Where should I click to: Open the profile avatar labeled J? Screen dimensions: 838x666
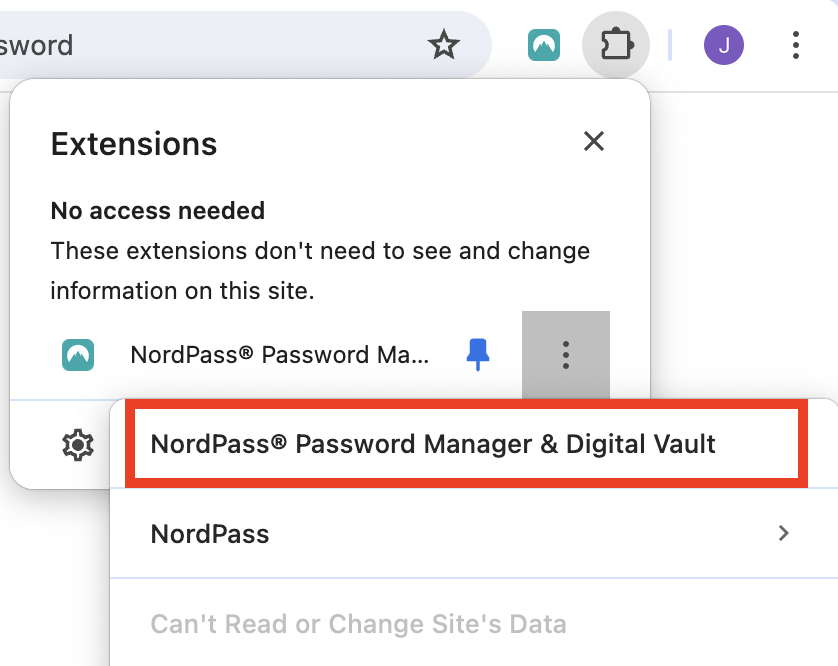coord(723,45)
